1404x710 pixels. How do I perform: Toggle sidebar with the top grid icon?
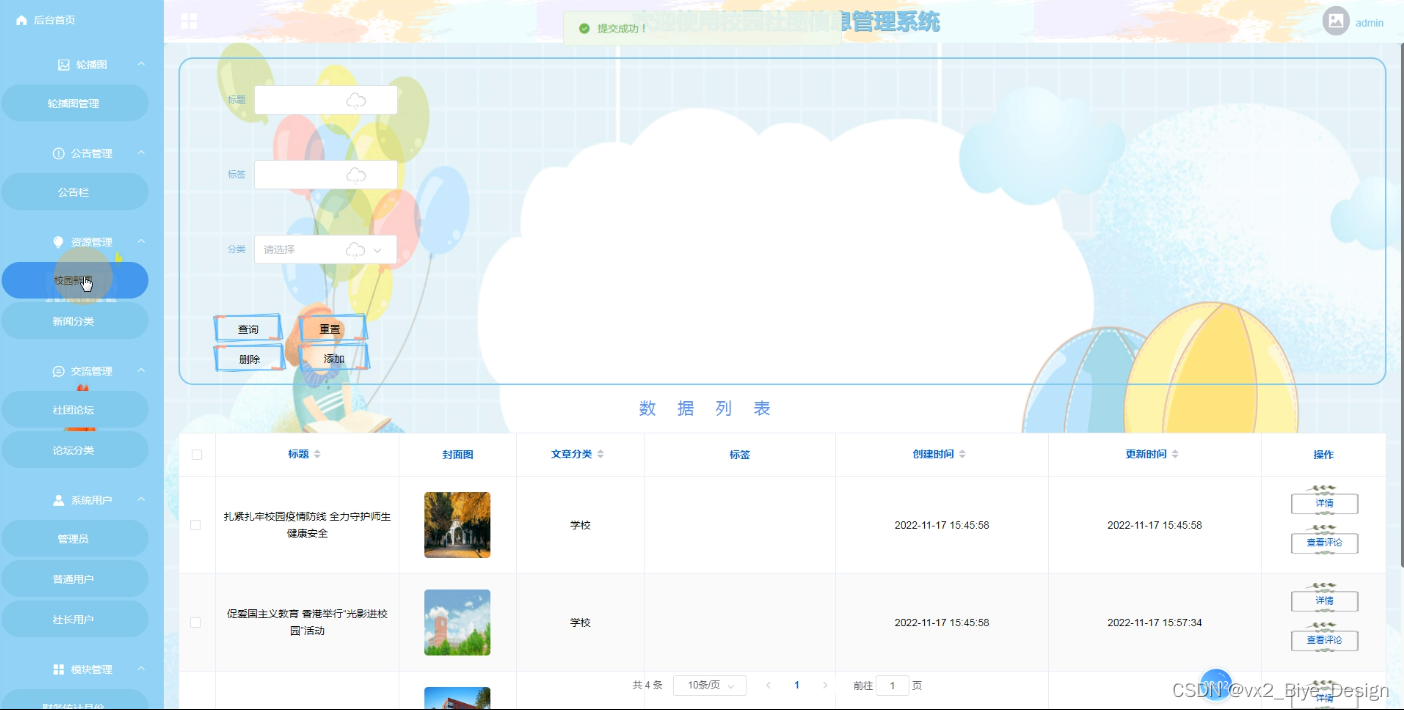189,21
